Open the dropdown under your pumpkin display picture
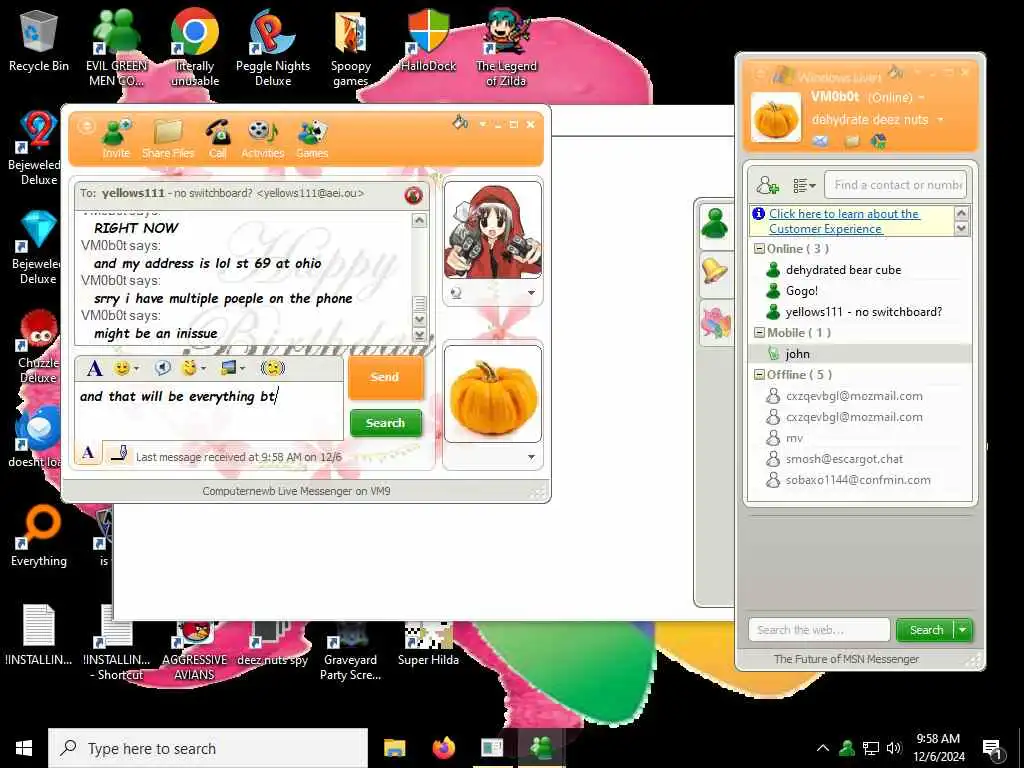The width and height of the screenshot is (1024, 768). [532, 457]
